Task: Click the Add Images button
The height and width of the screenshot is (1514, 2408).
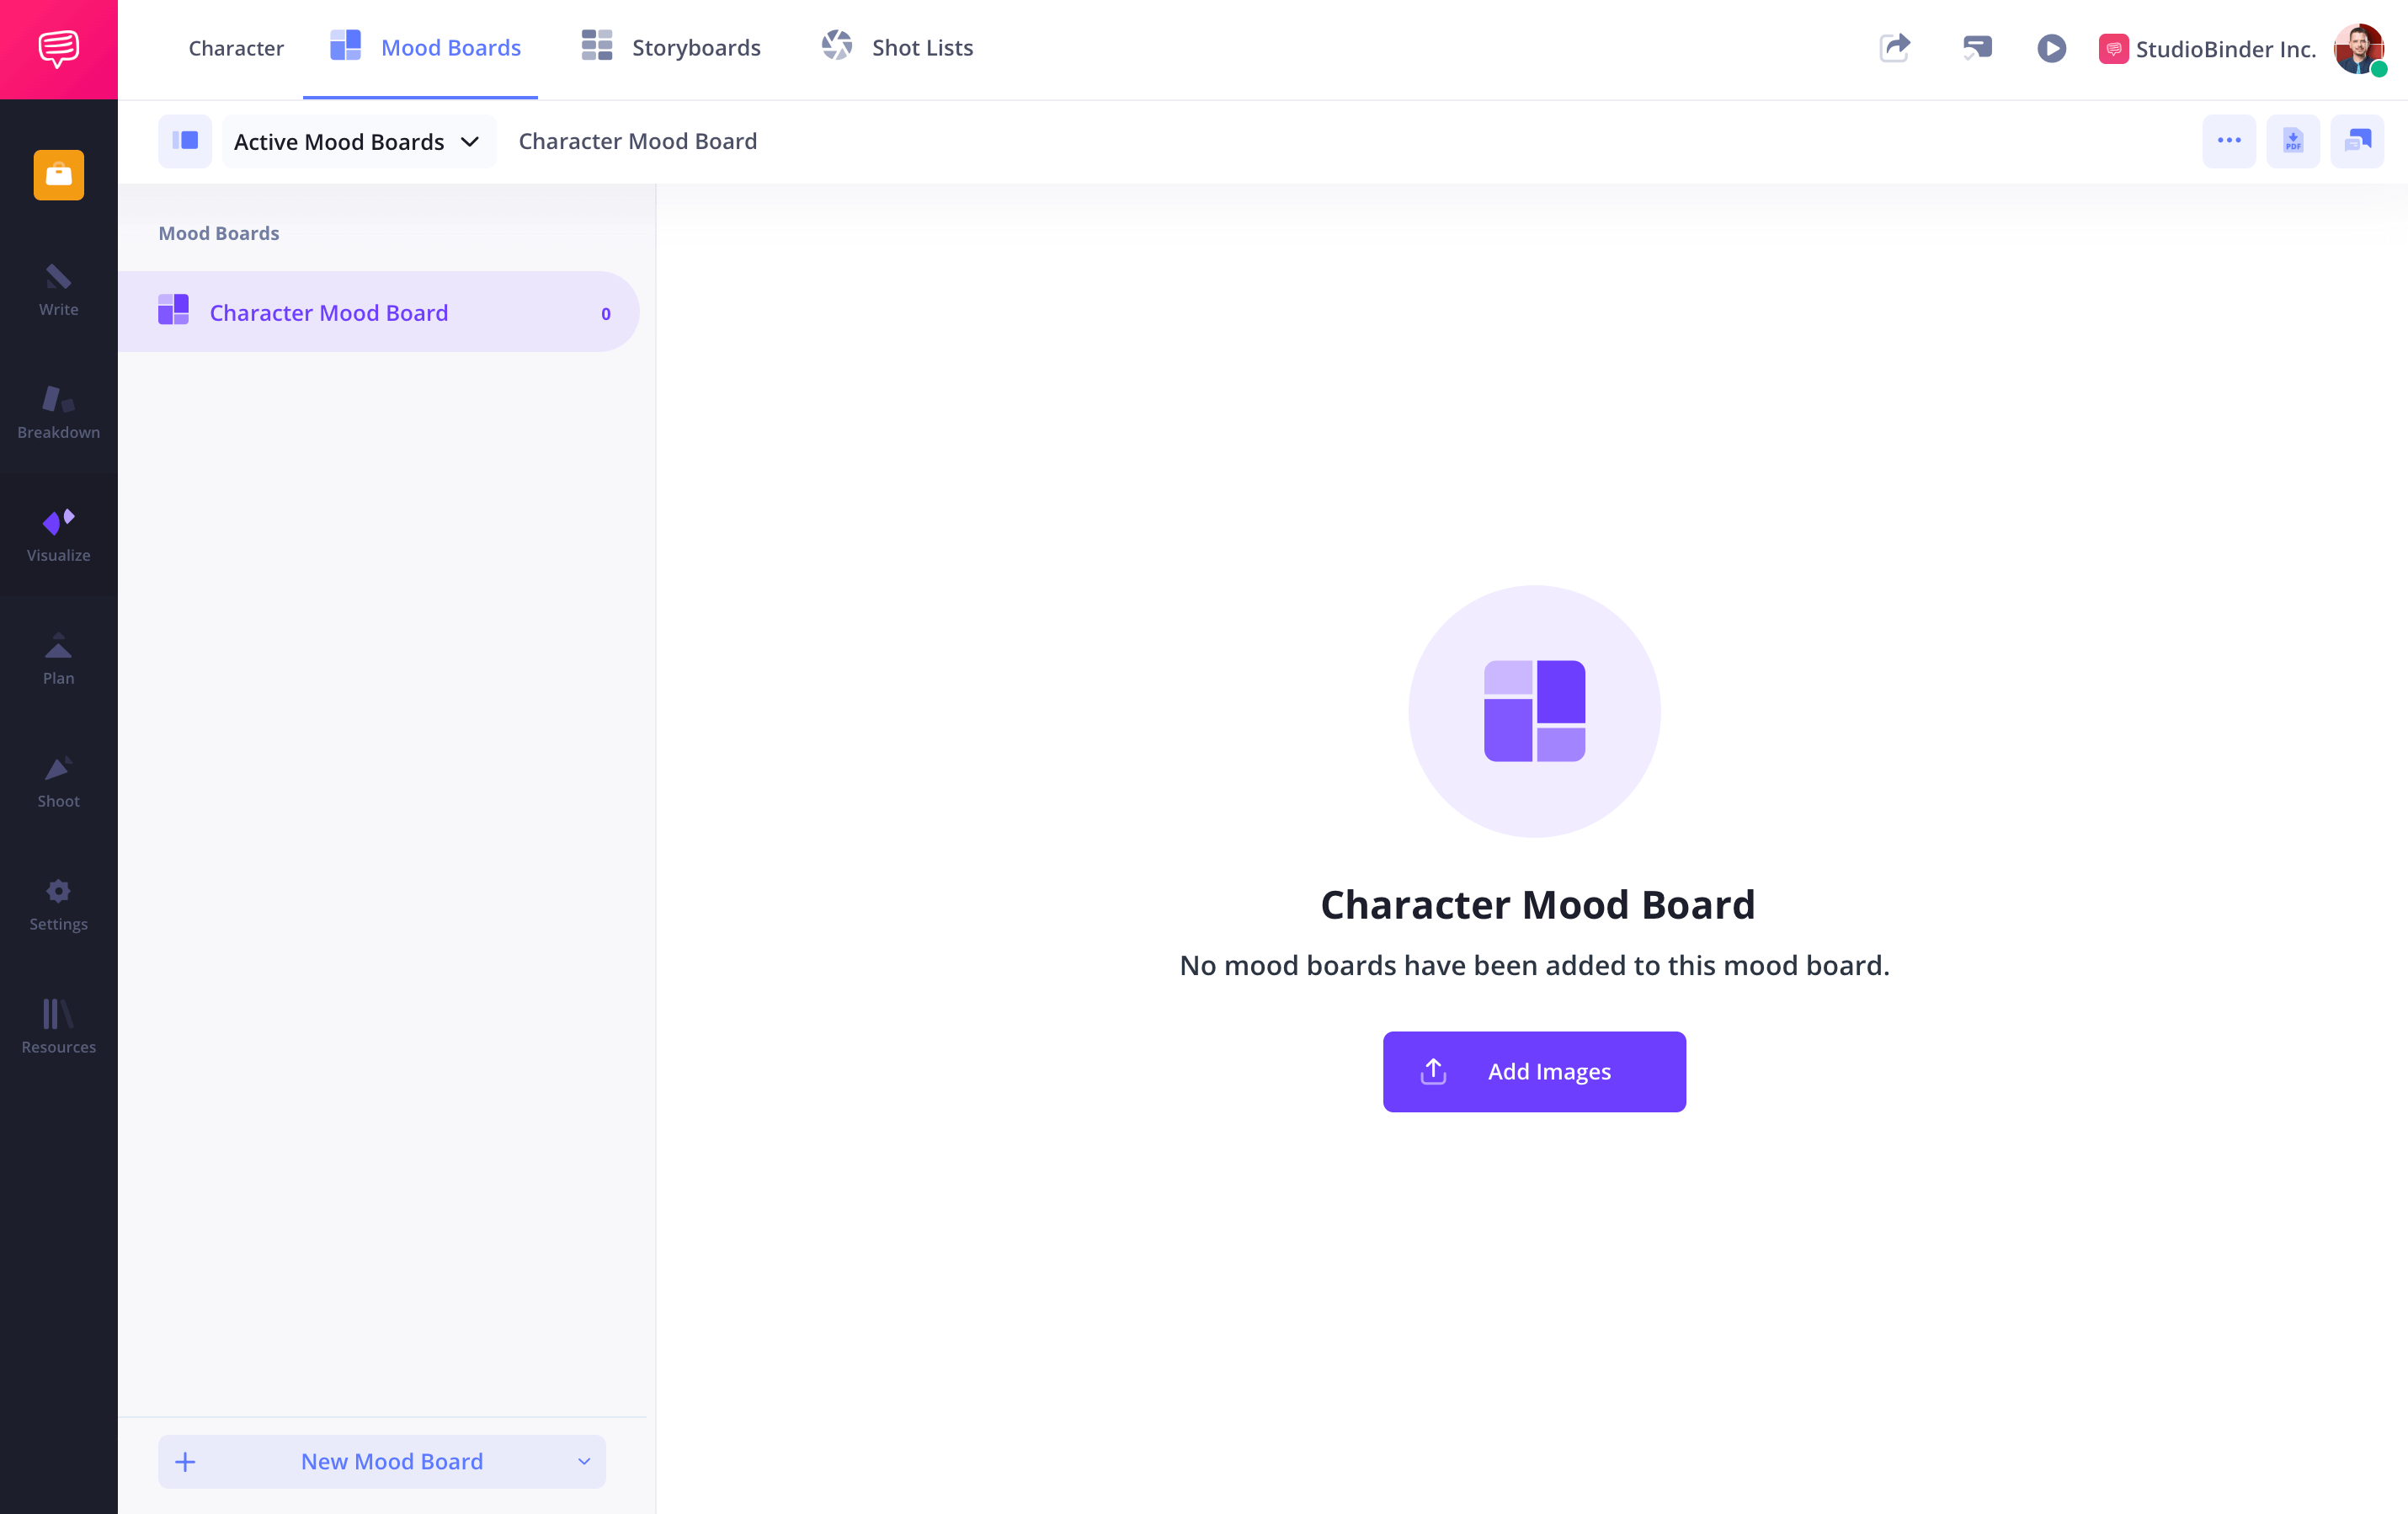Action: point(1532,1071)
